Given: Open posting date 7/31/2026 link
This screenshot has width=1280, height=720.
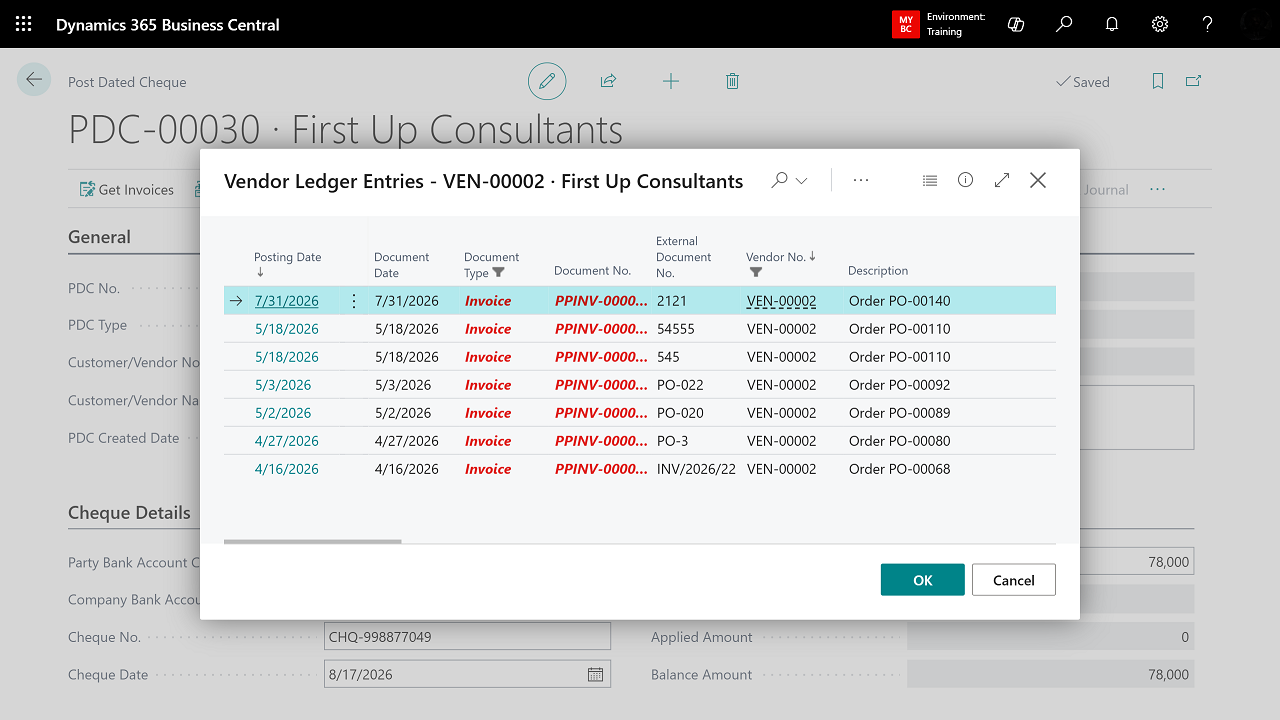Looking at the screenshot, I should [287, 301].
